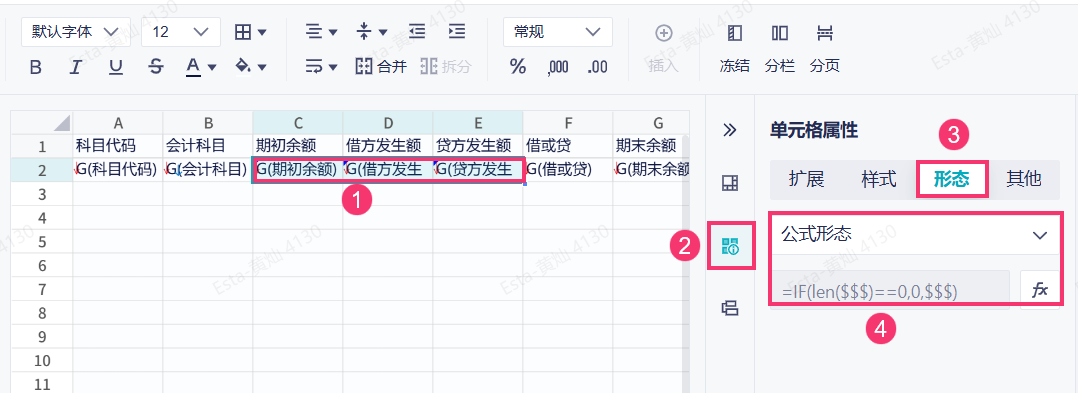Select cell 科目代码 in row 1
The image size is (1080, 393).
(118, 146)
